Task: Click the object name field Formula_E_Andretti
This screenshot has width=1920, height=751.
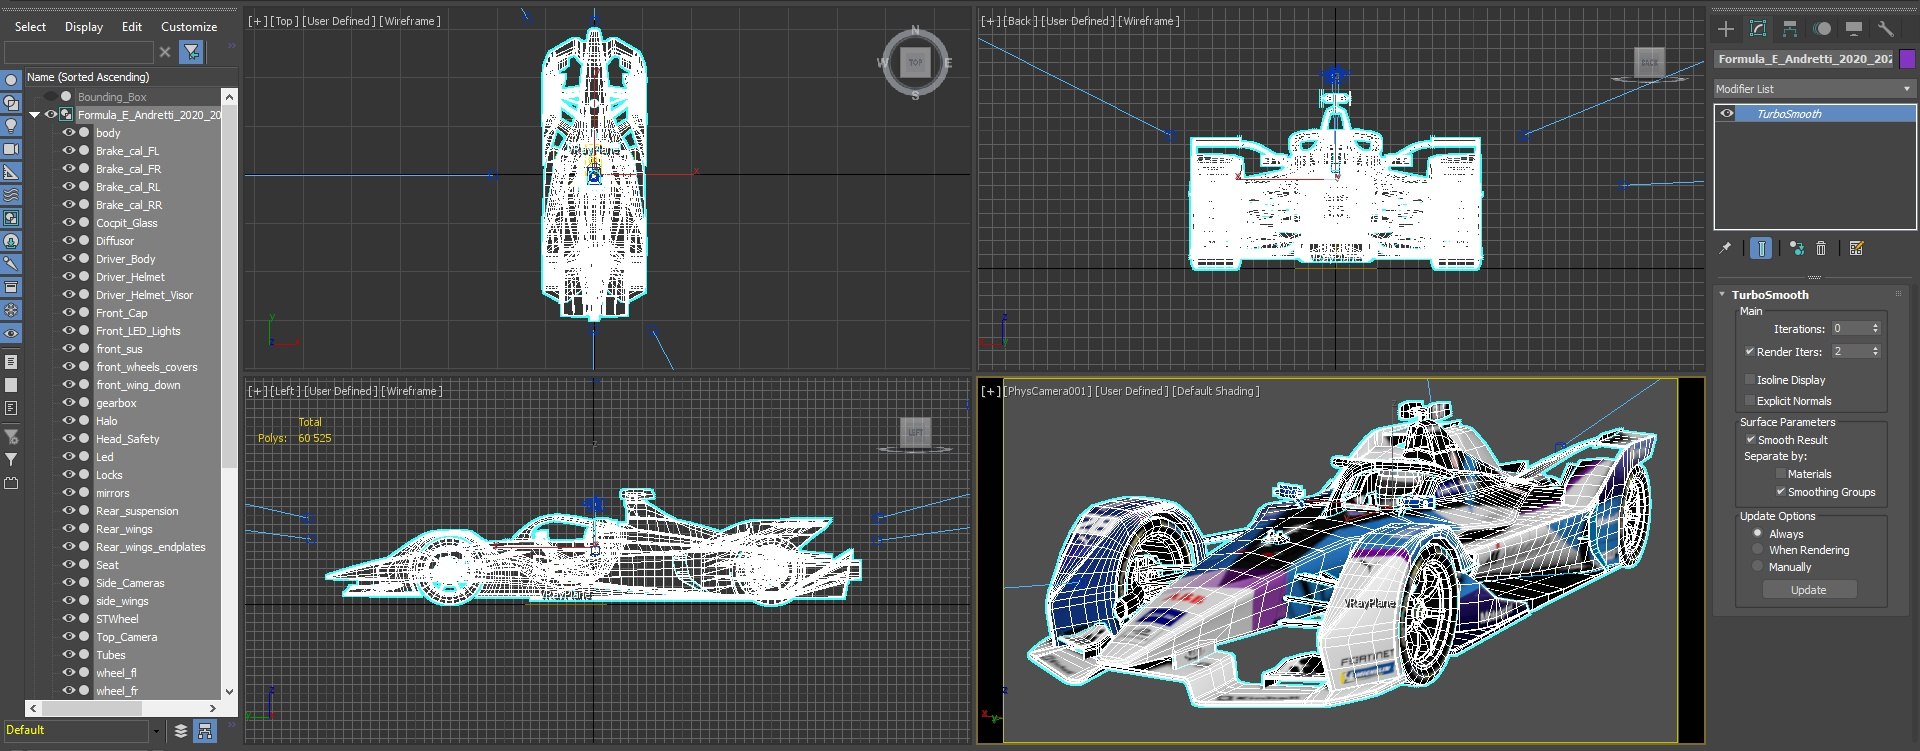Action: 1804,59
